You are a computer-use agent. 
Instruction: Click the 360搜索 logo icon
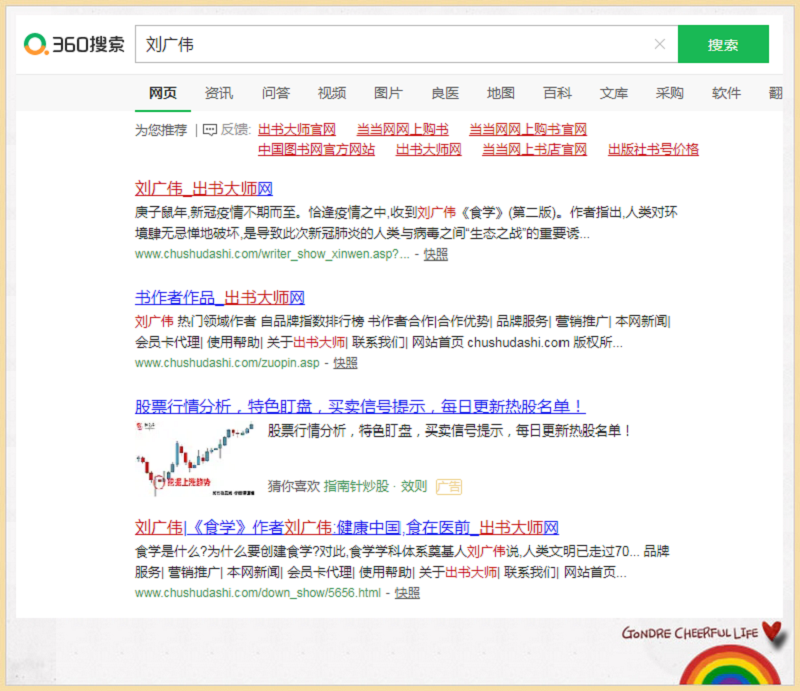pyautogui.click(x=37, y=44)
